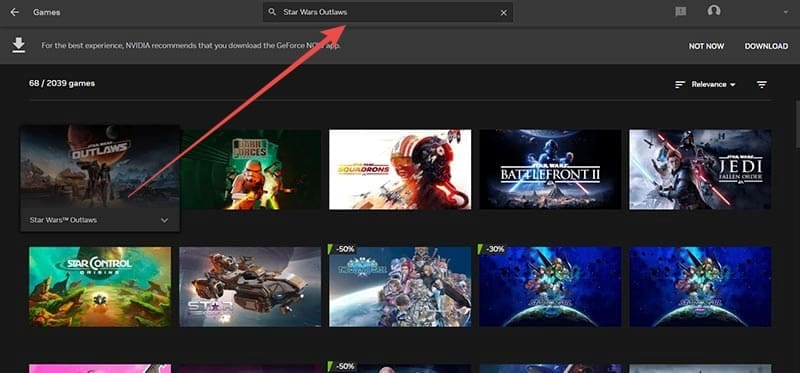
Task: Click the Star Wars™ Outlaws title label
Action: tap(63, 220)
